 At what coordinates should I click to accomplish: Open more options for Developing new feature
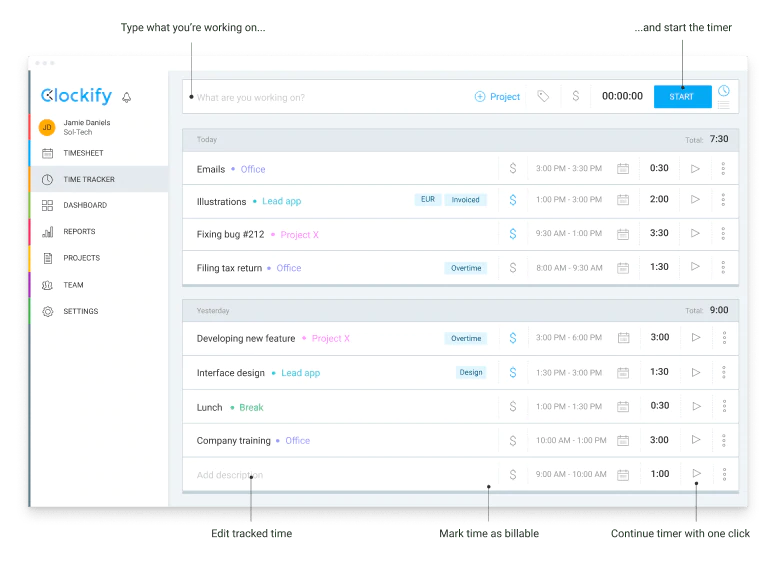pos(724,338)
